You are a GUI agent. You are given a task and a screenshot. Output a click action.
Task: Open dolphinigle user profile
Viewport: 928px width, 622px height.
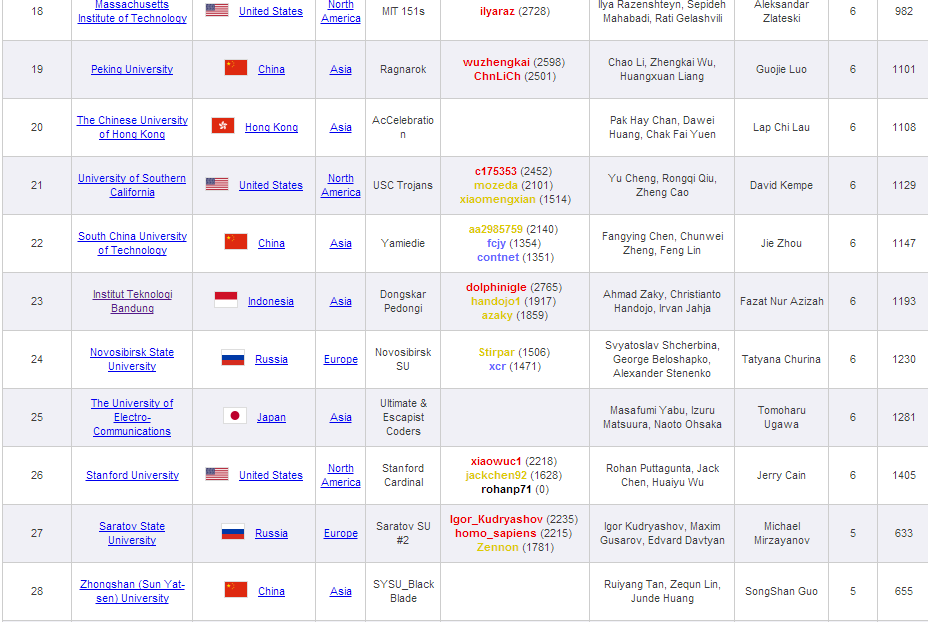(x=496, y=287)
